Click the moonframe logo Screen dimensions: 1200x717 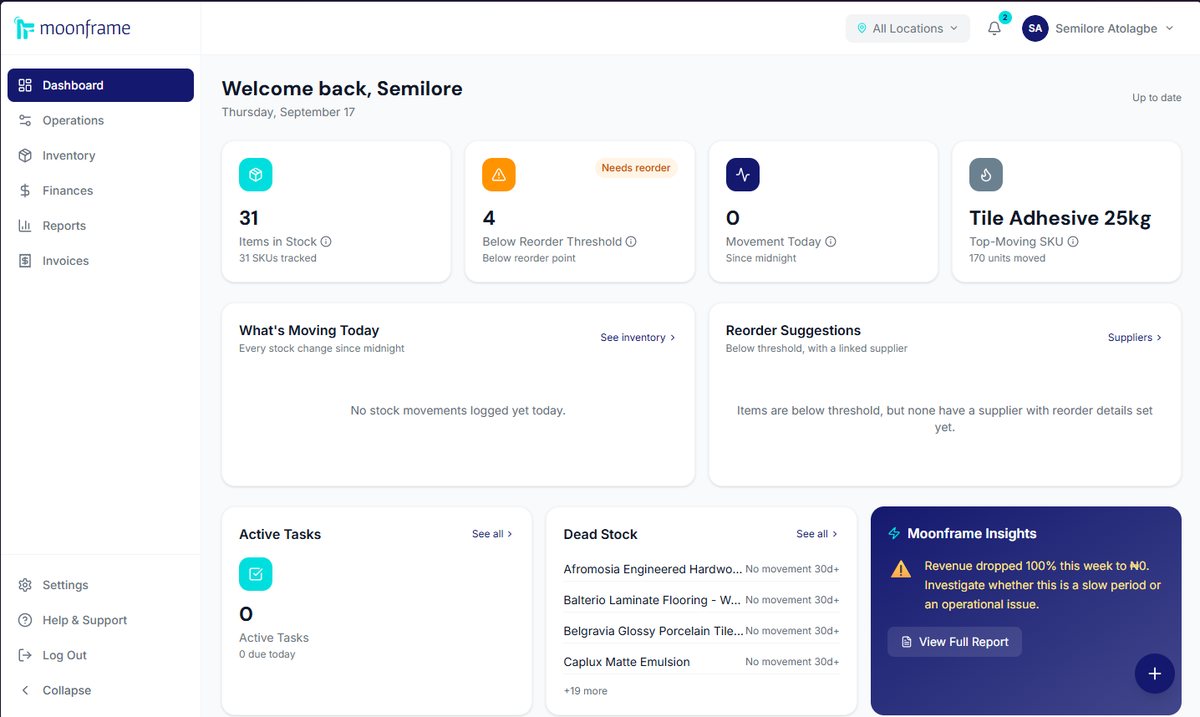[72, 28]
